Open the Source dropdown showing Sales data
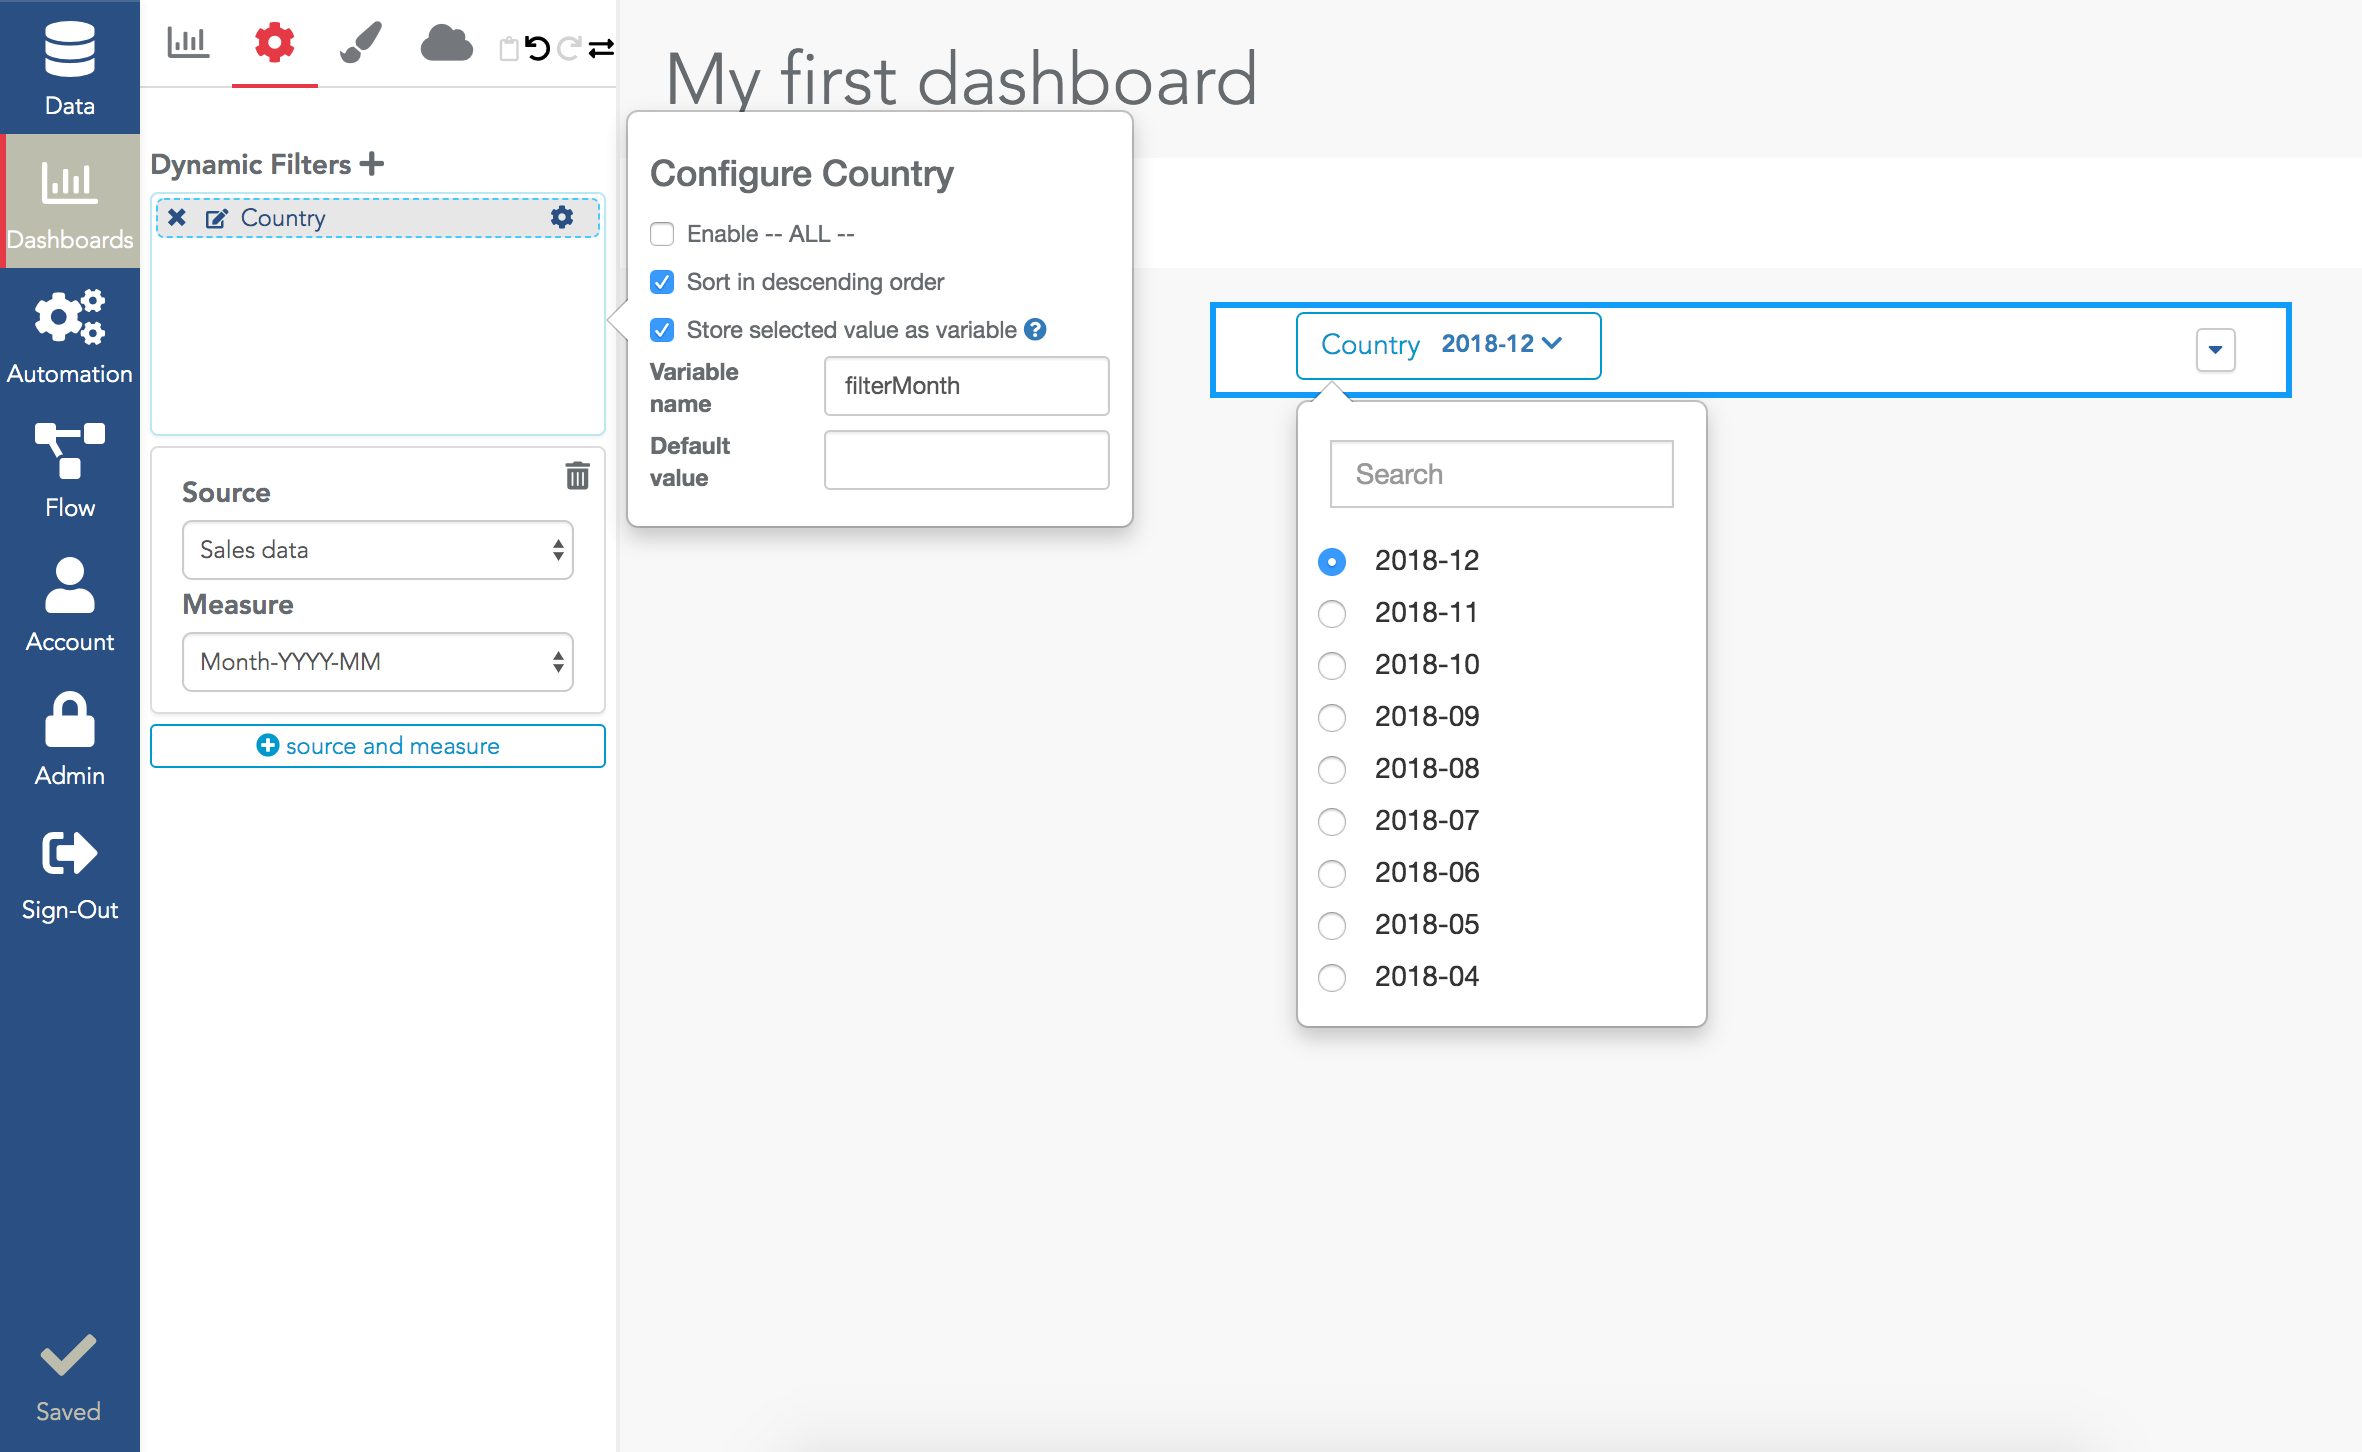This screenshot has width=2362, height=1452. 377,550
